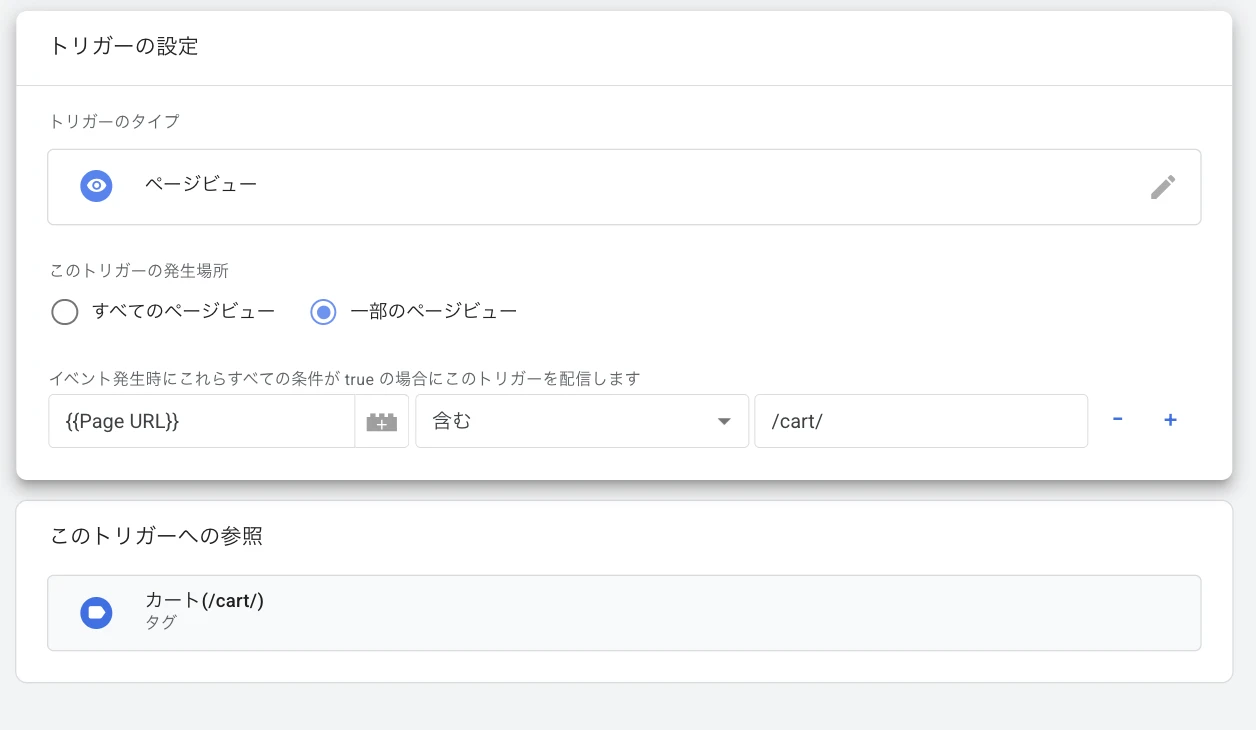Viewport: 1256px width, 730px height.
Task: Click the トリガーの設定 heading
Action: pyautogui.click(x=124, y=47)
